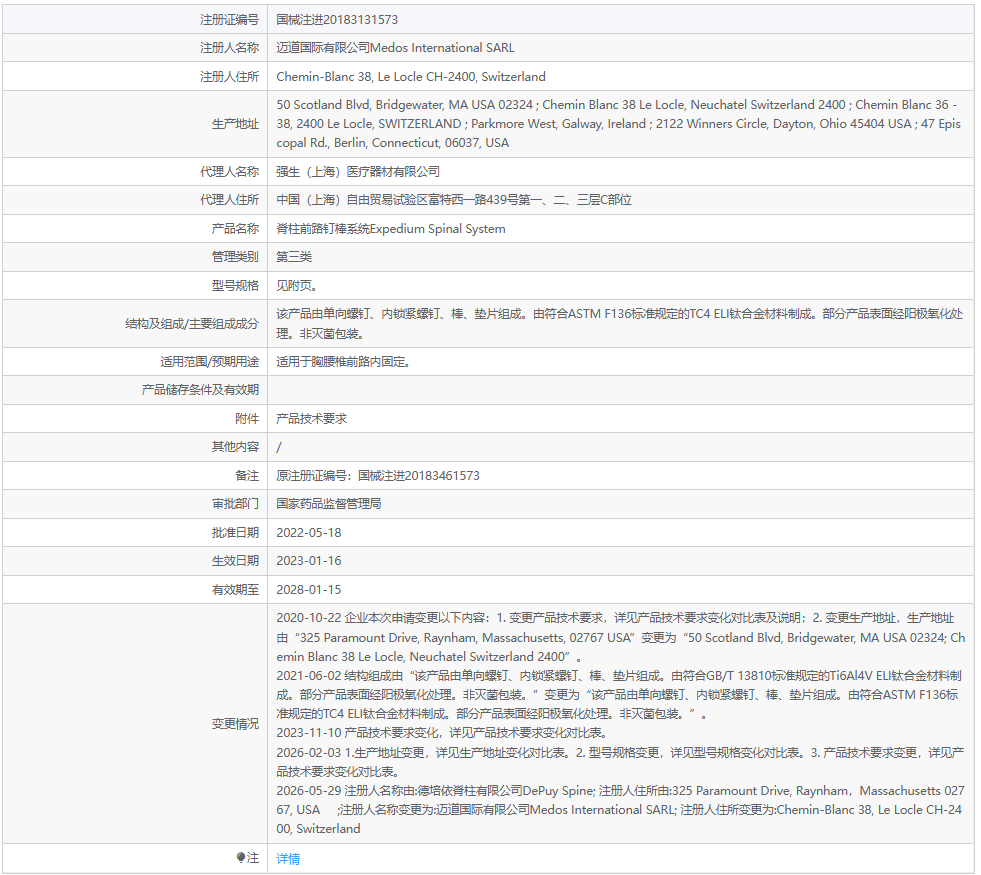Click the remark 原注册证编号：国械注进20183461573
981x875 pixels.
pos(378,475)
